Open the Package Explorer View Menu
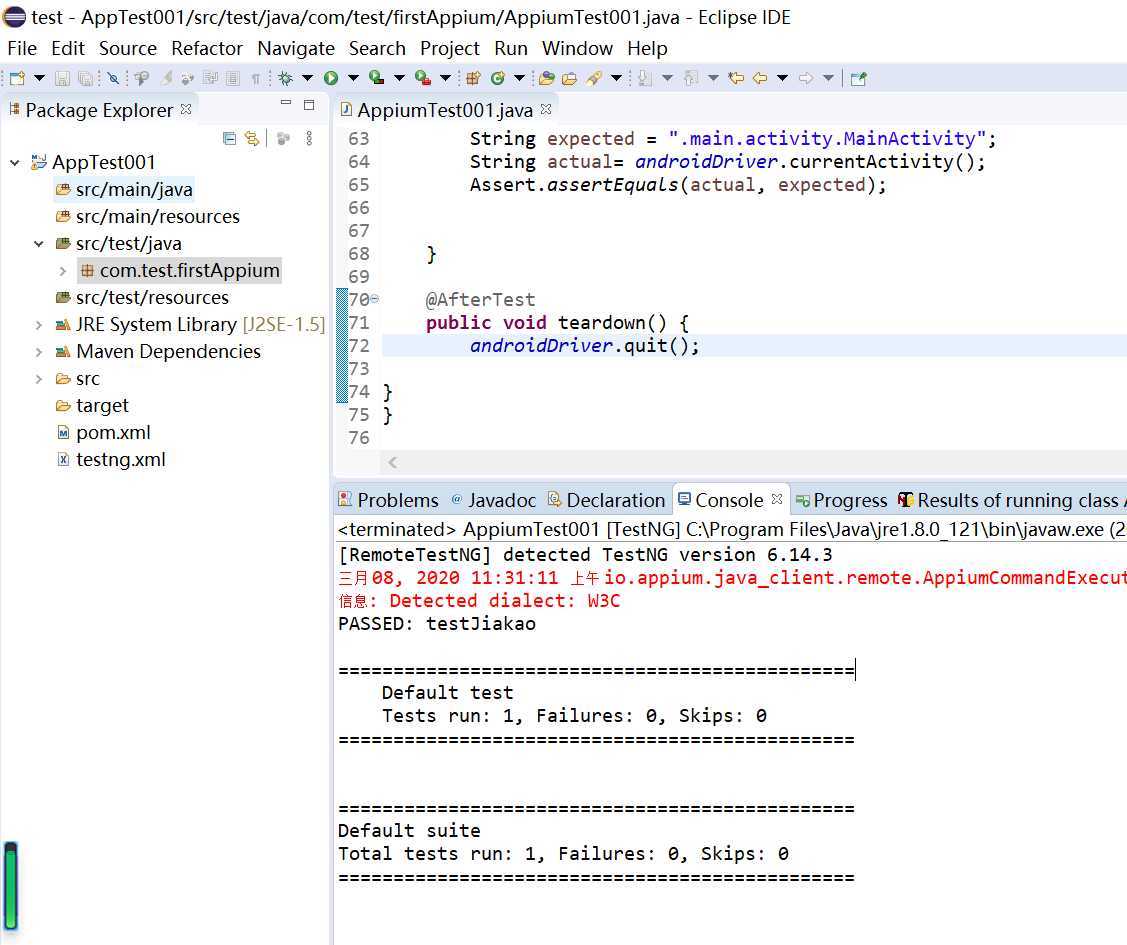The width and height of the screenshot is (1127, 945). point(309,138)
